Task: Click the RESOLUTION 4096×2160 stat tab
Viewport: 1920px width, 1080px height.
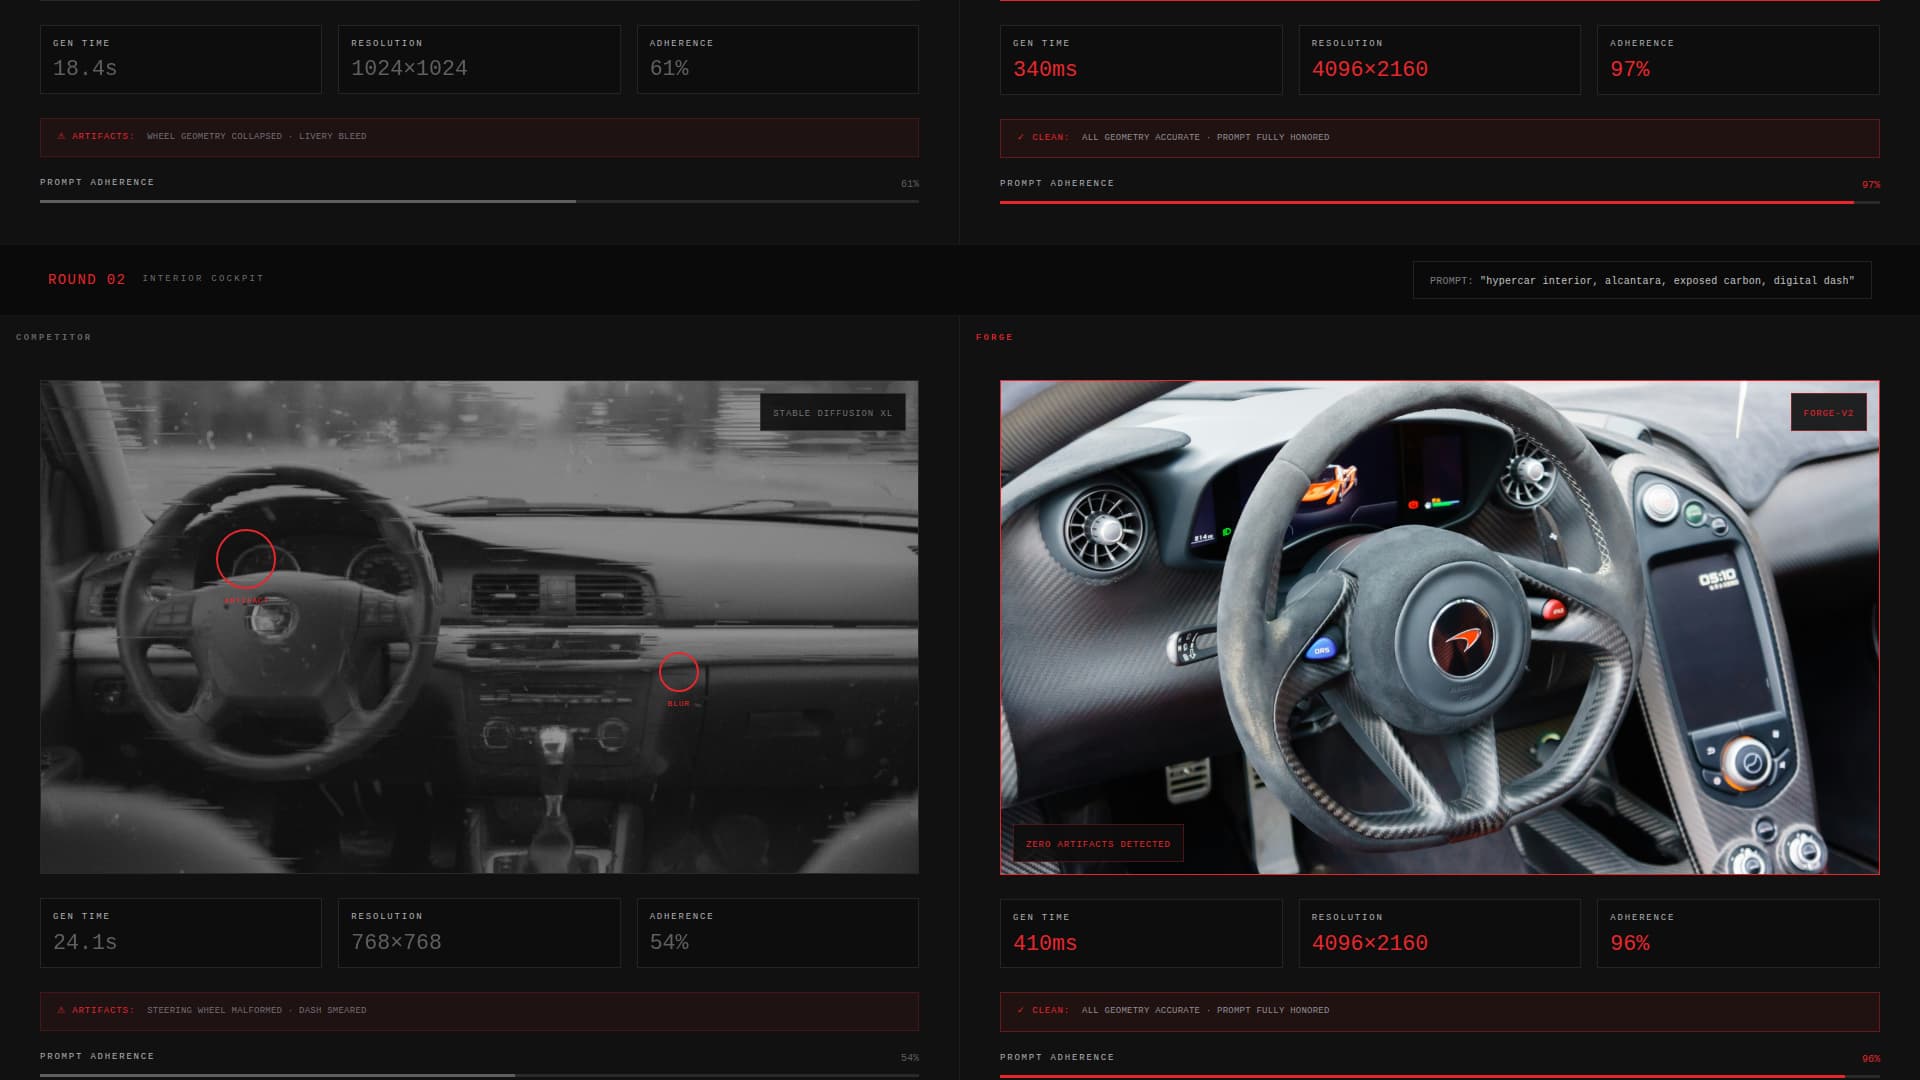Action: coord(1439,59)
